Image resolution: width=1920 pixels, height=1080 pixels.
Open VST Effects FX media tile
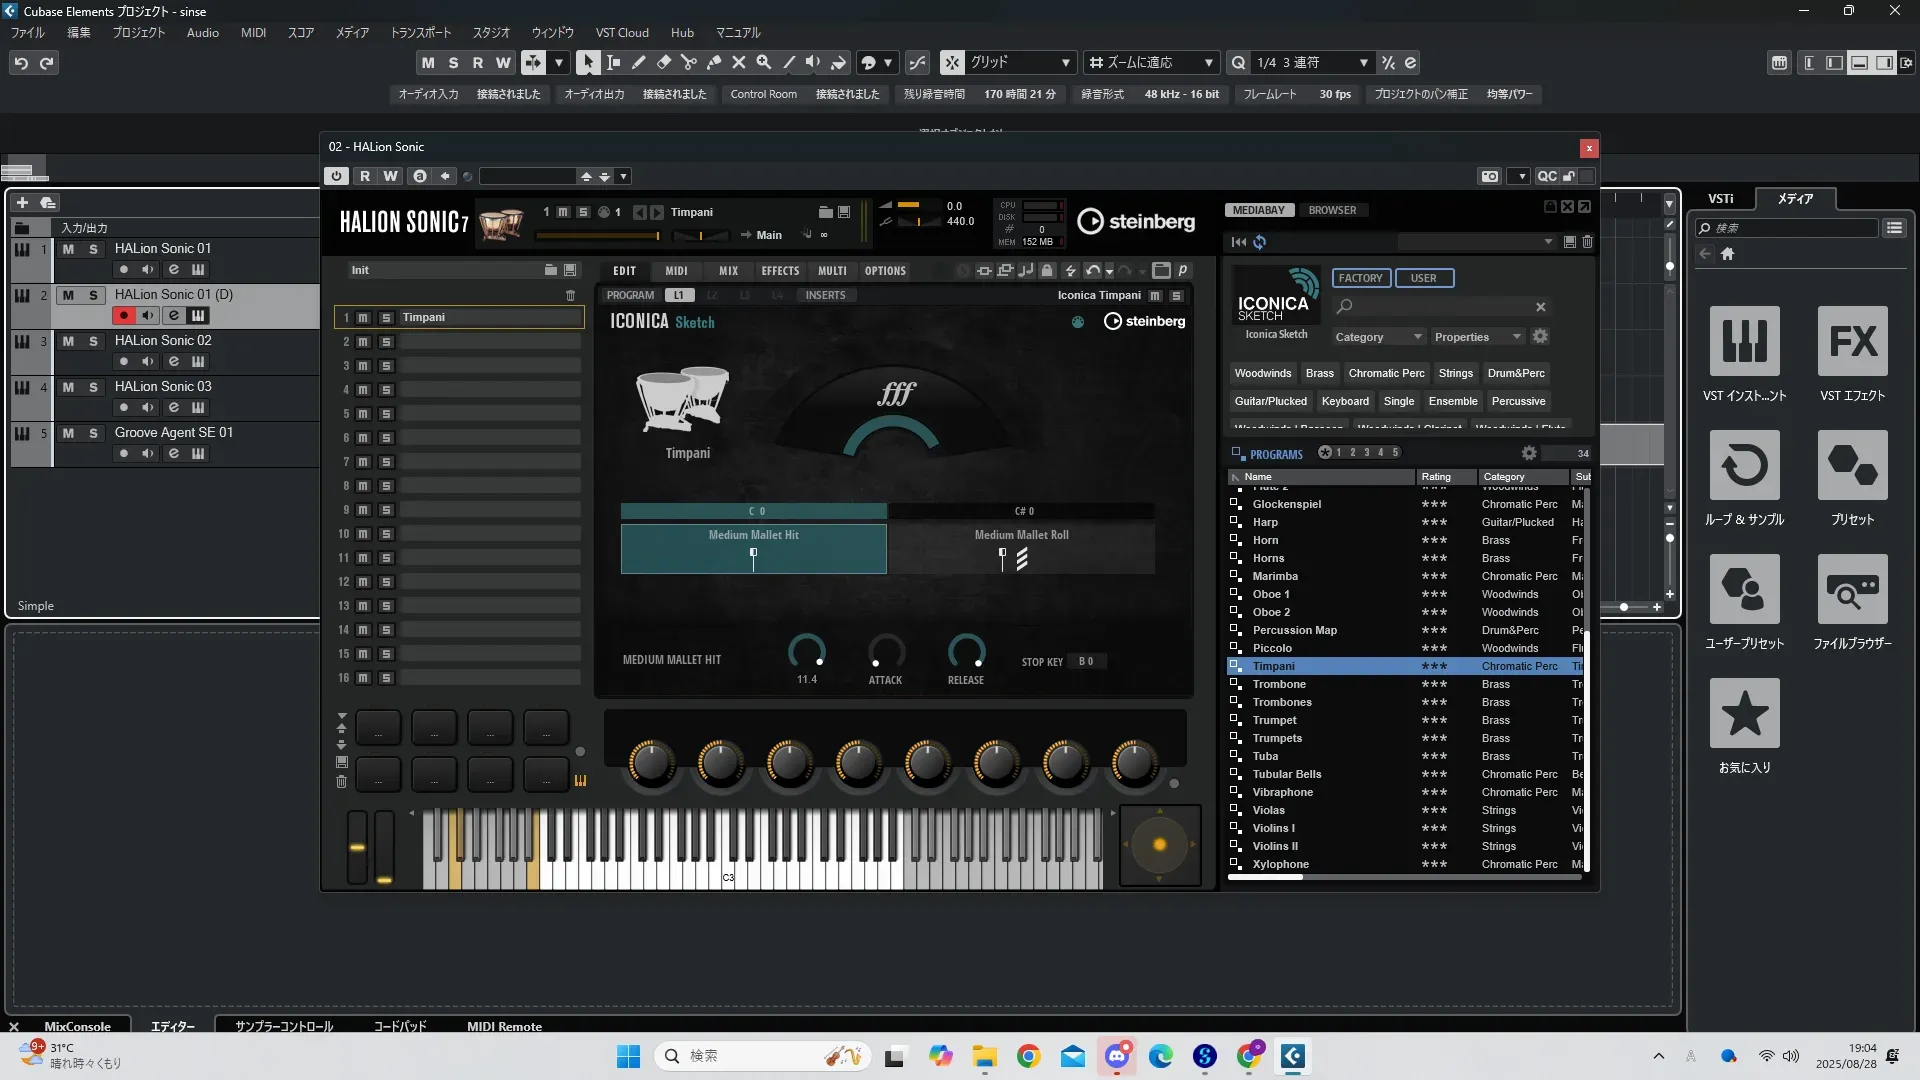pyautogui.click(x=1852, y=342)
